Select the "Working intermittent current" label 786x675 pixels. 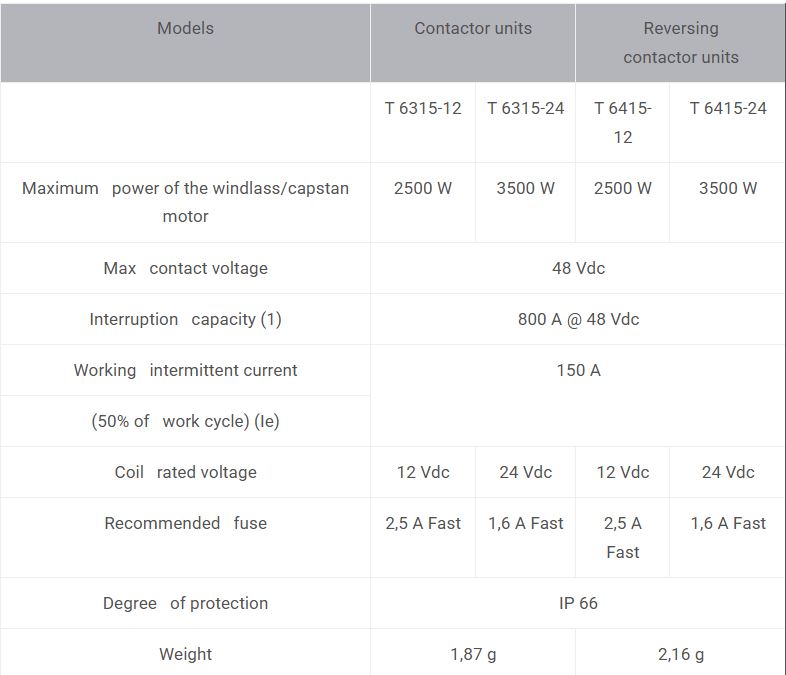point(185,370)
